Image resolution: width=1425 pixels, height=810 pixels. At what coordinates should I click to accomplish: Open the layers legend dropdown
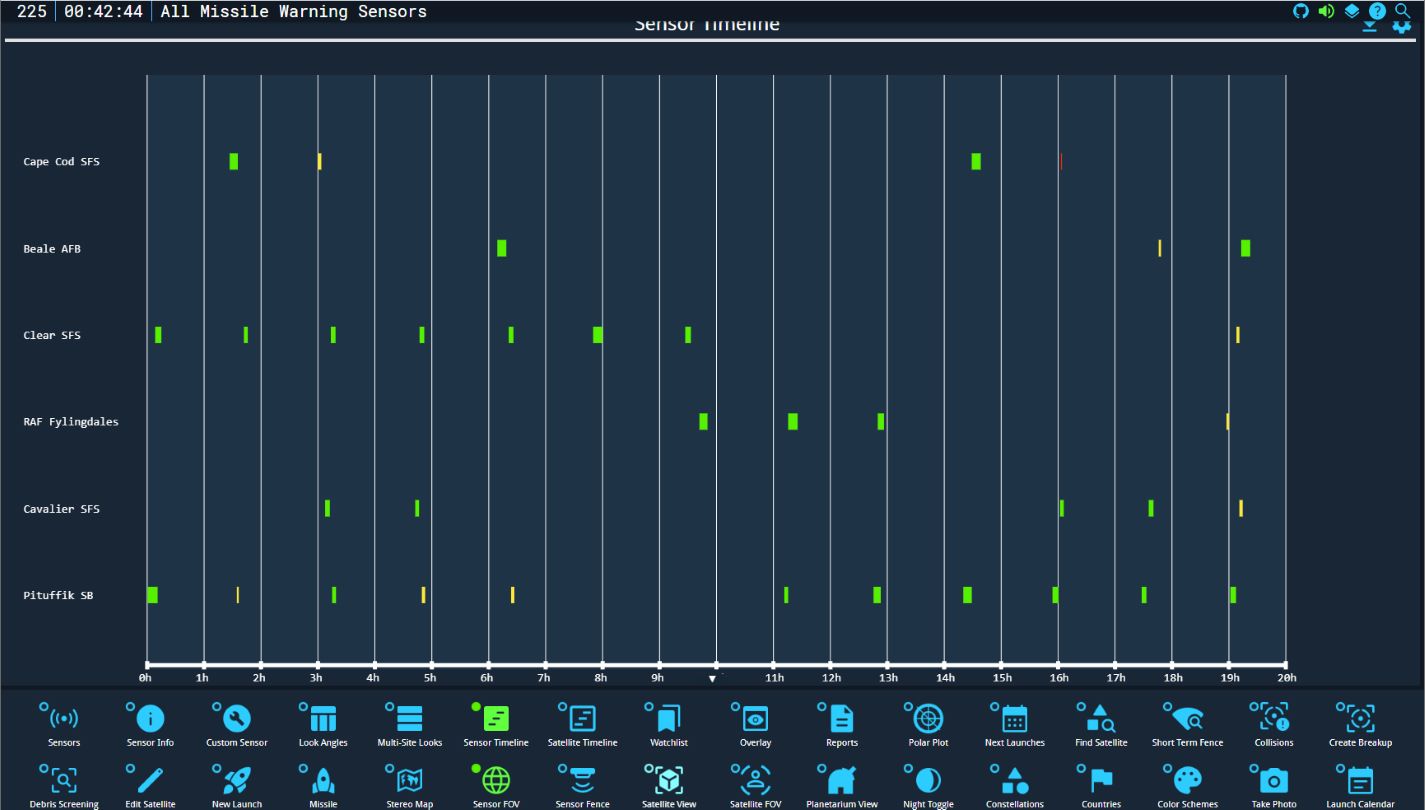(x=1352, y=11)
